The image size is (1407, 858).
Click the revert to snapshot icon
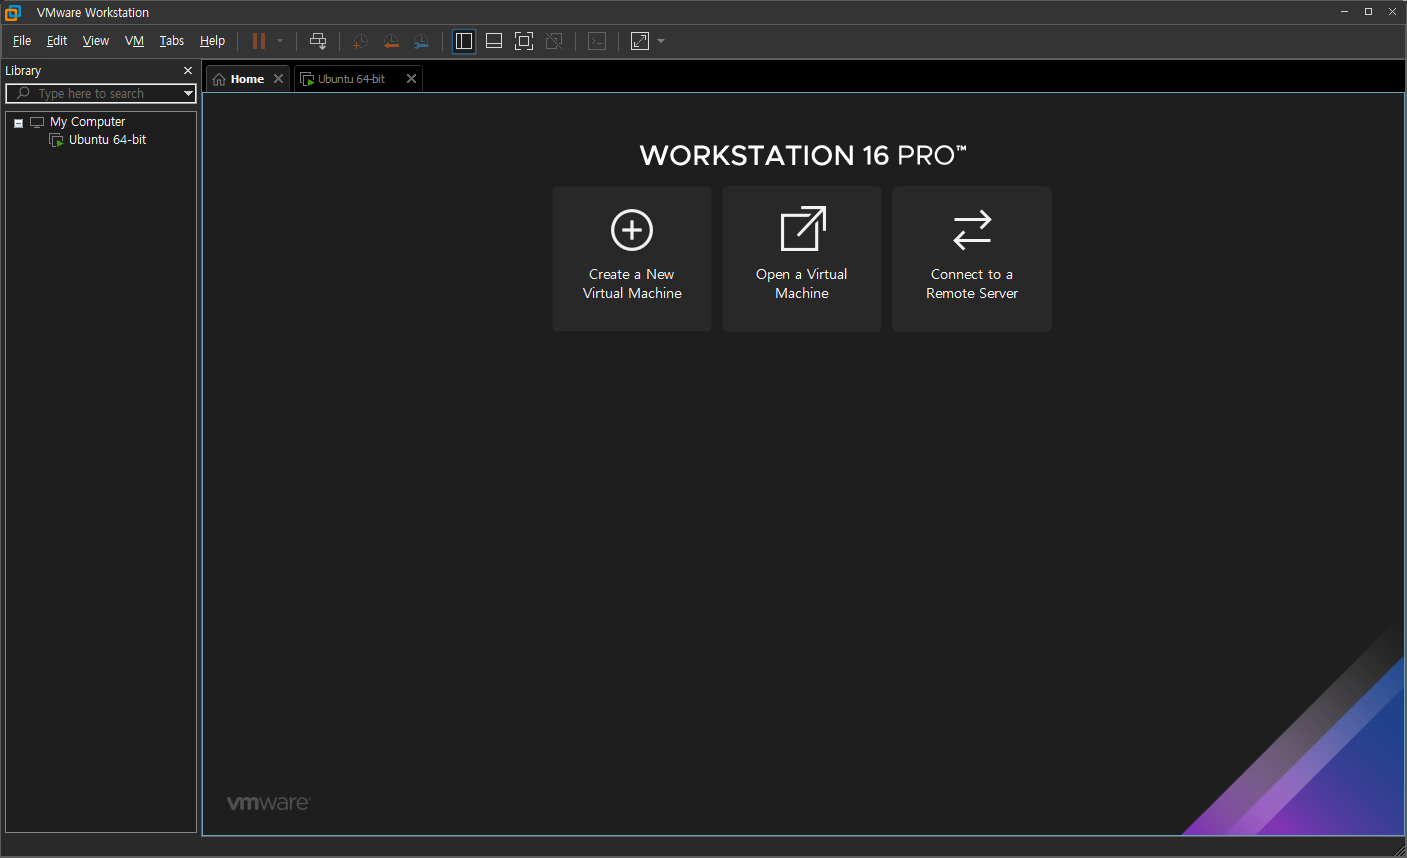click(x=391, y=41)
